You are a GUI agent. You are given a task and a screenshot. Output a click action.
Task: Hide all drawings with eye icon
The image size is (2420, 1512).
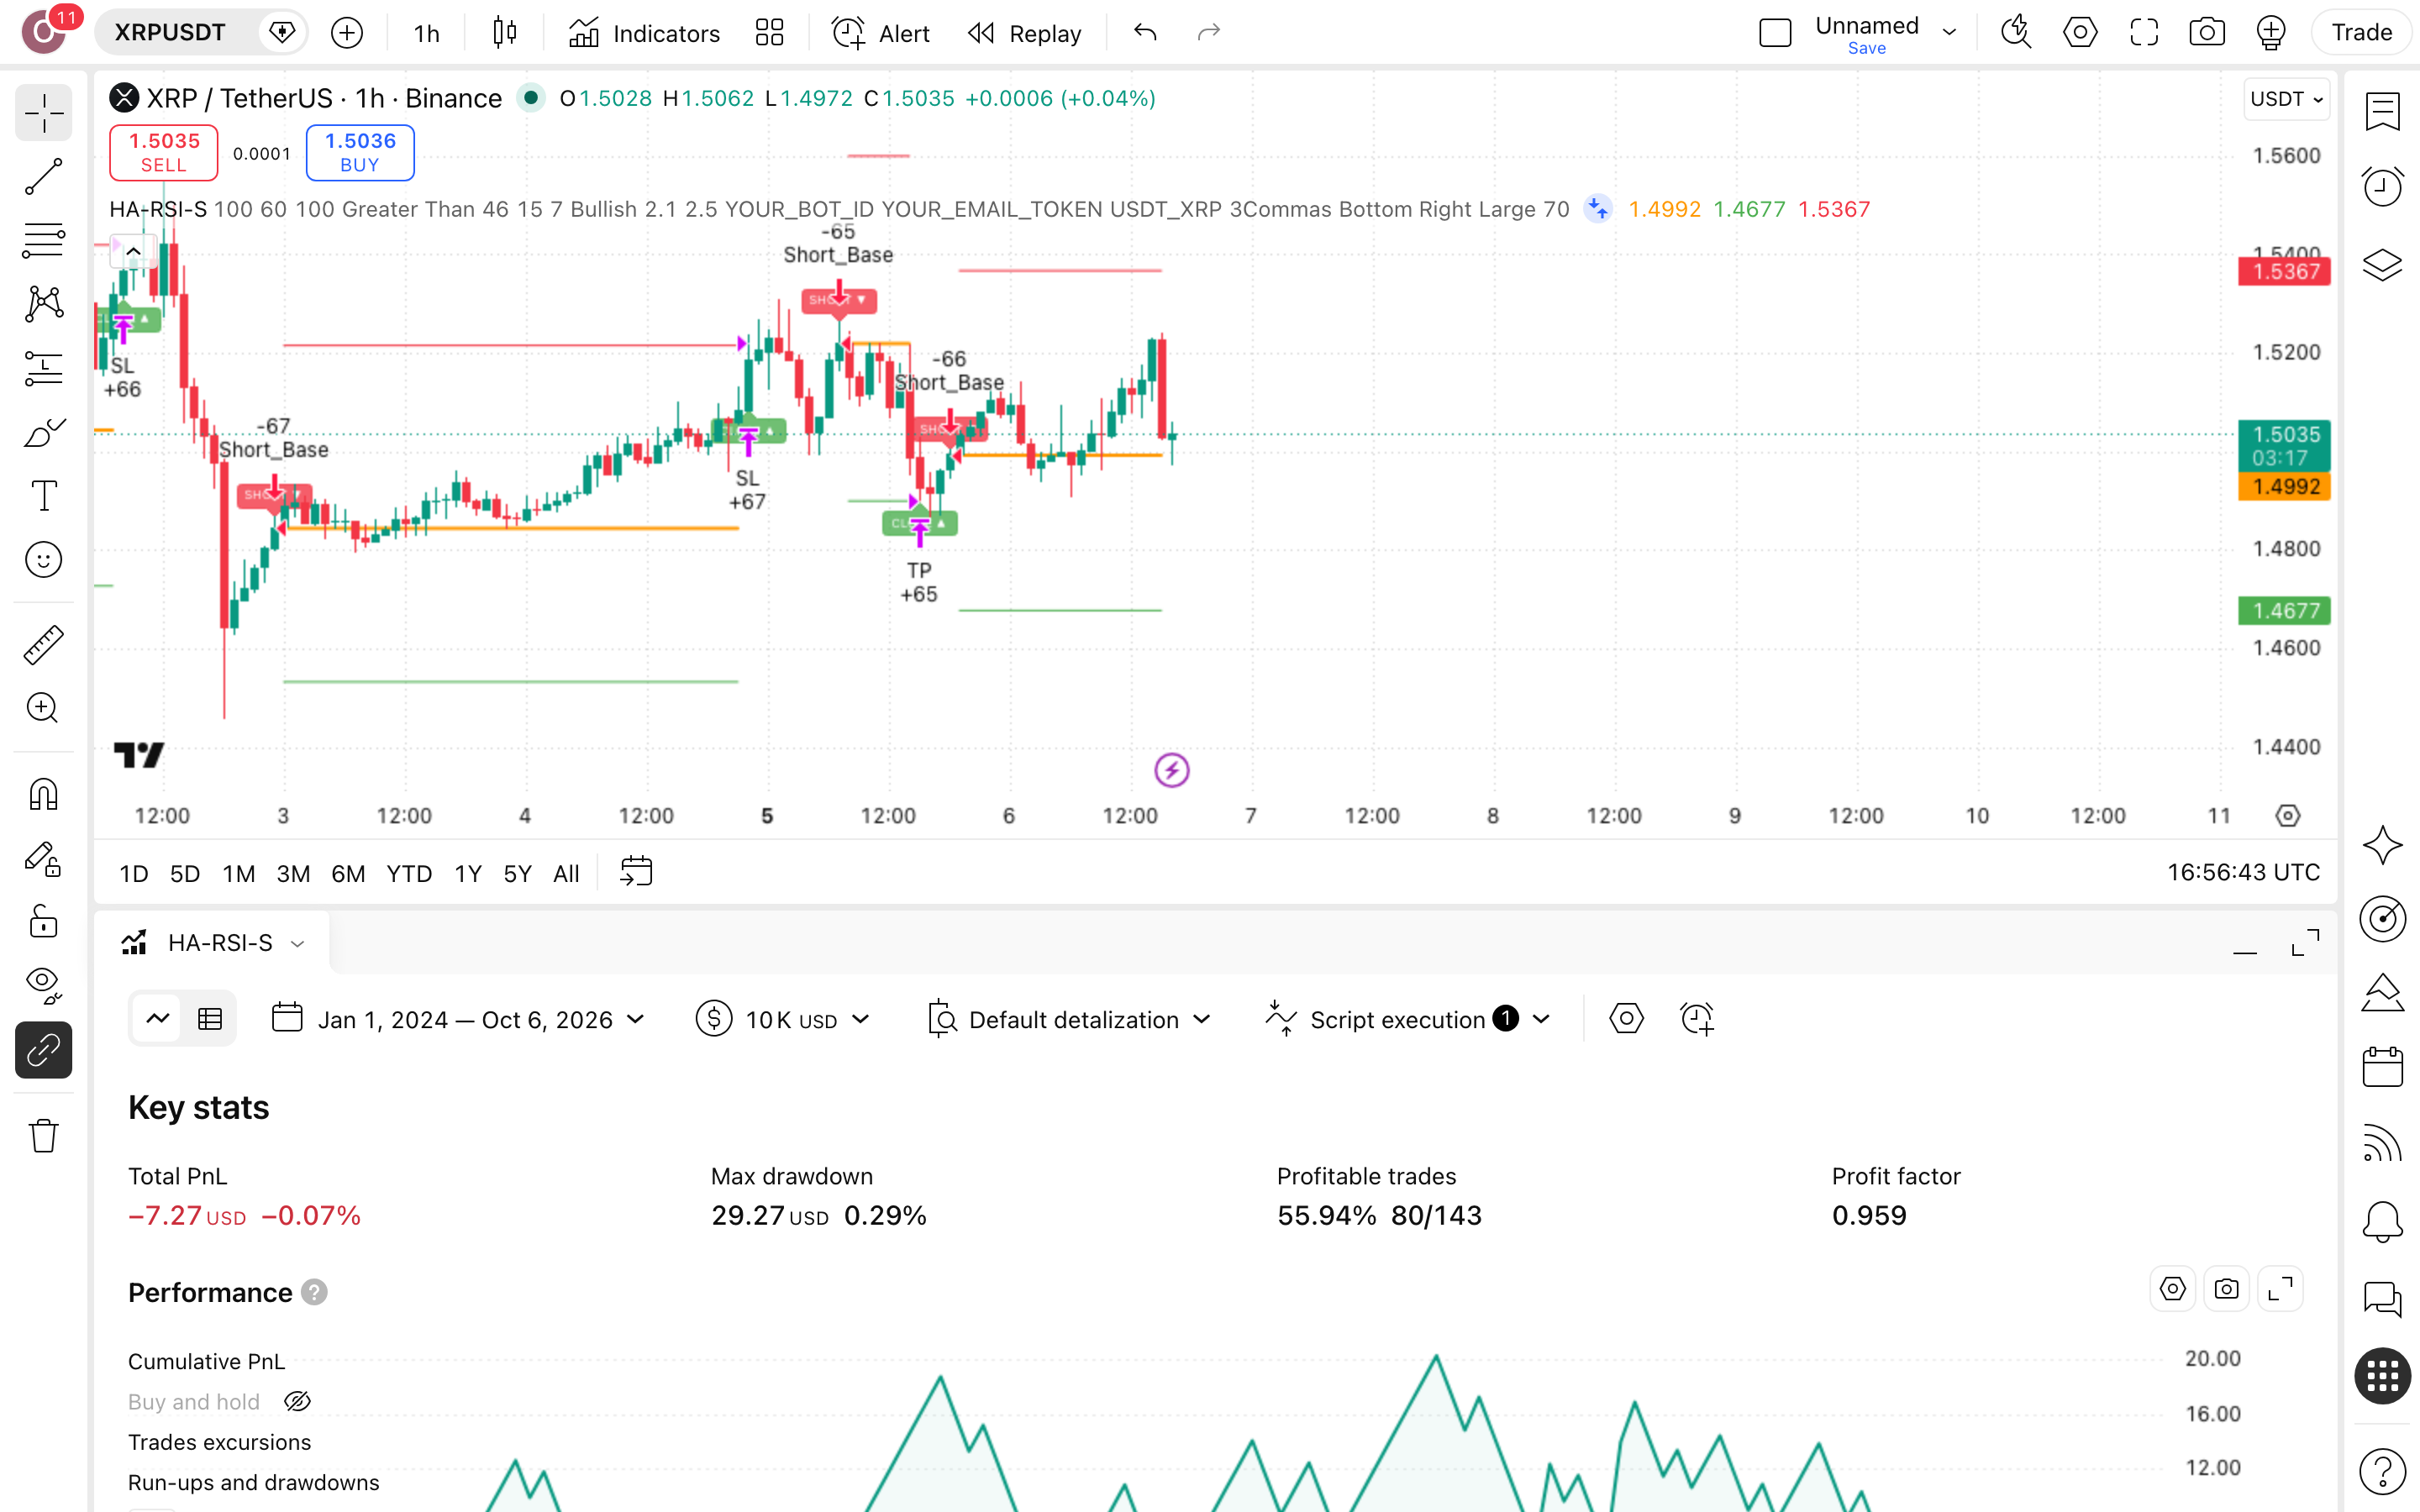[x=43, y=986]
